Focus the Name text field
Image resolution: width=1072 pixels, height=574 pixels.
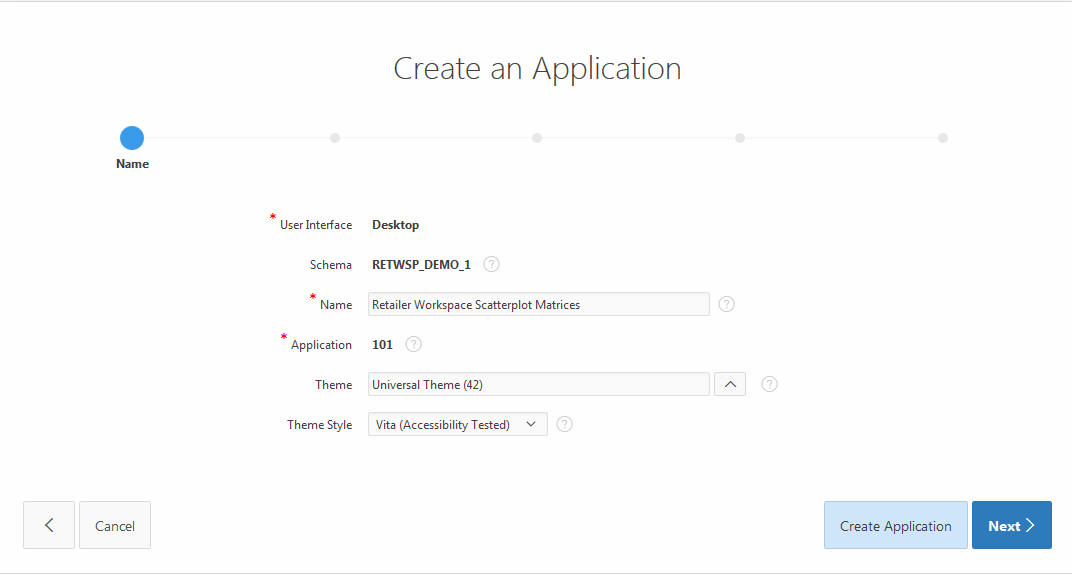(x=539, y=304)
